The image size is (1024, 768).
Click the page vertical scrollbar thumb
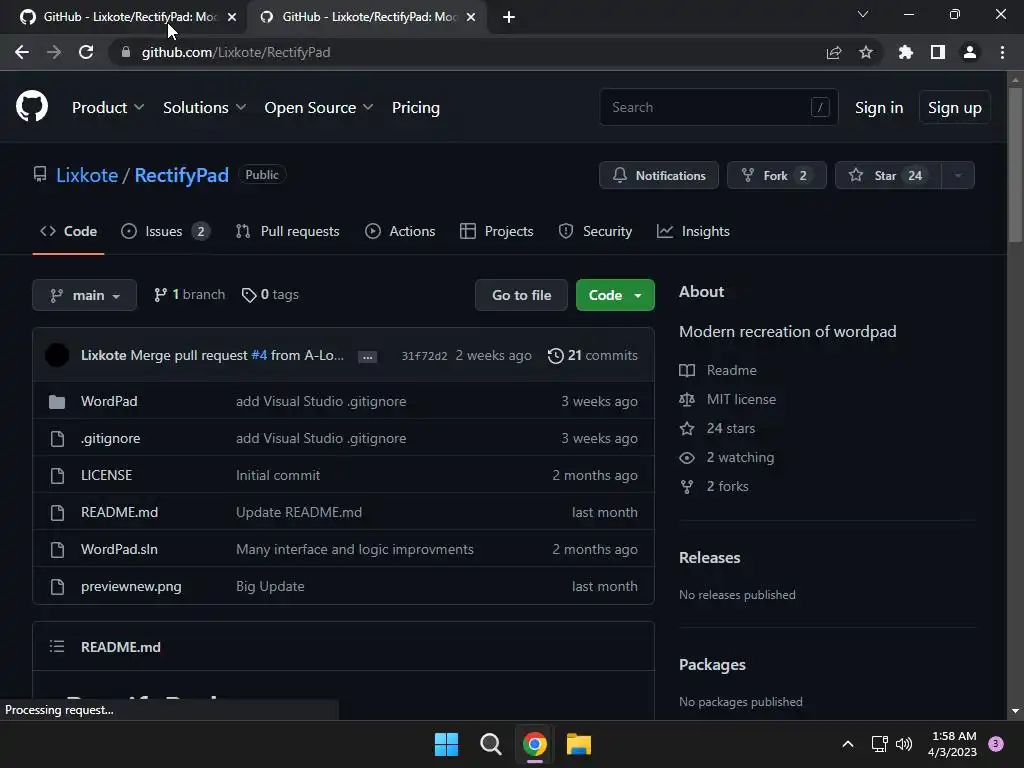1015,164
